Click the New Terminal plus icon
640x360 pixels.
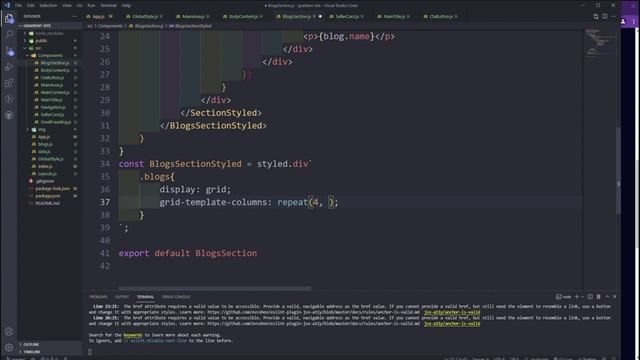coord(577,297)
